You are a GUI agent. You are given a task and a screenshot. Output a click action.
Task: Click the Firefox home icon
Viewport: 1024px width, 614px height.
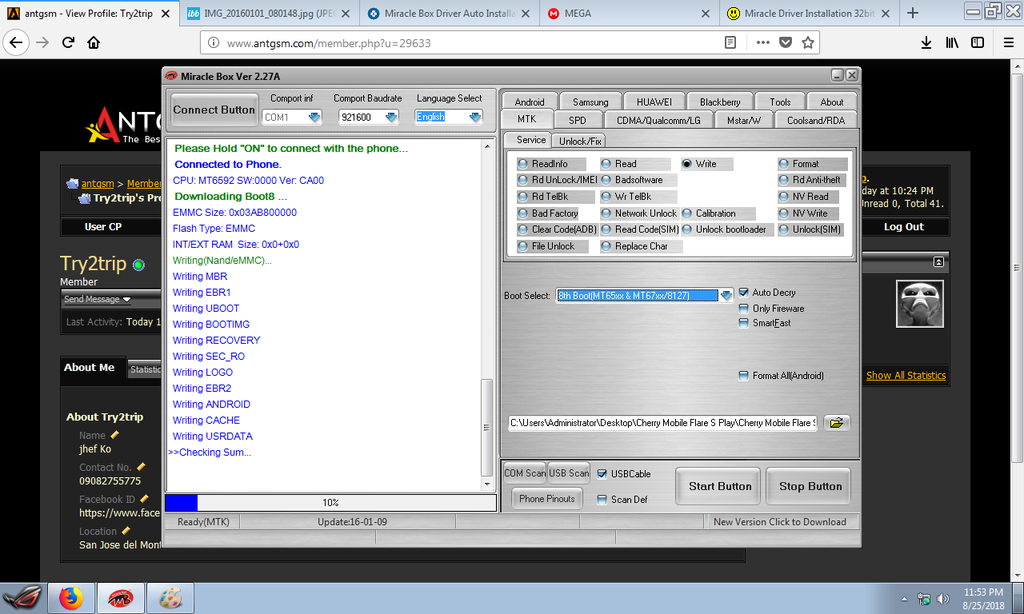tap(94, 42)
